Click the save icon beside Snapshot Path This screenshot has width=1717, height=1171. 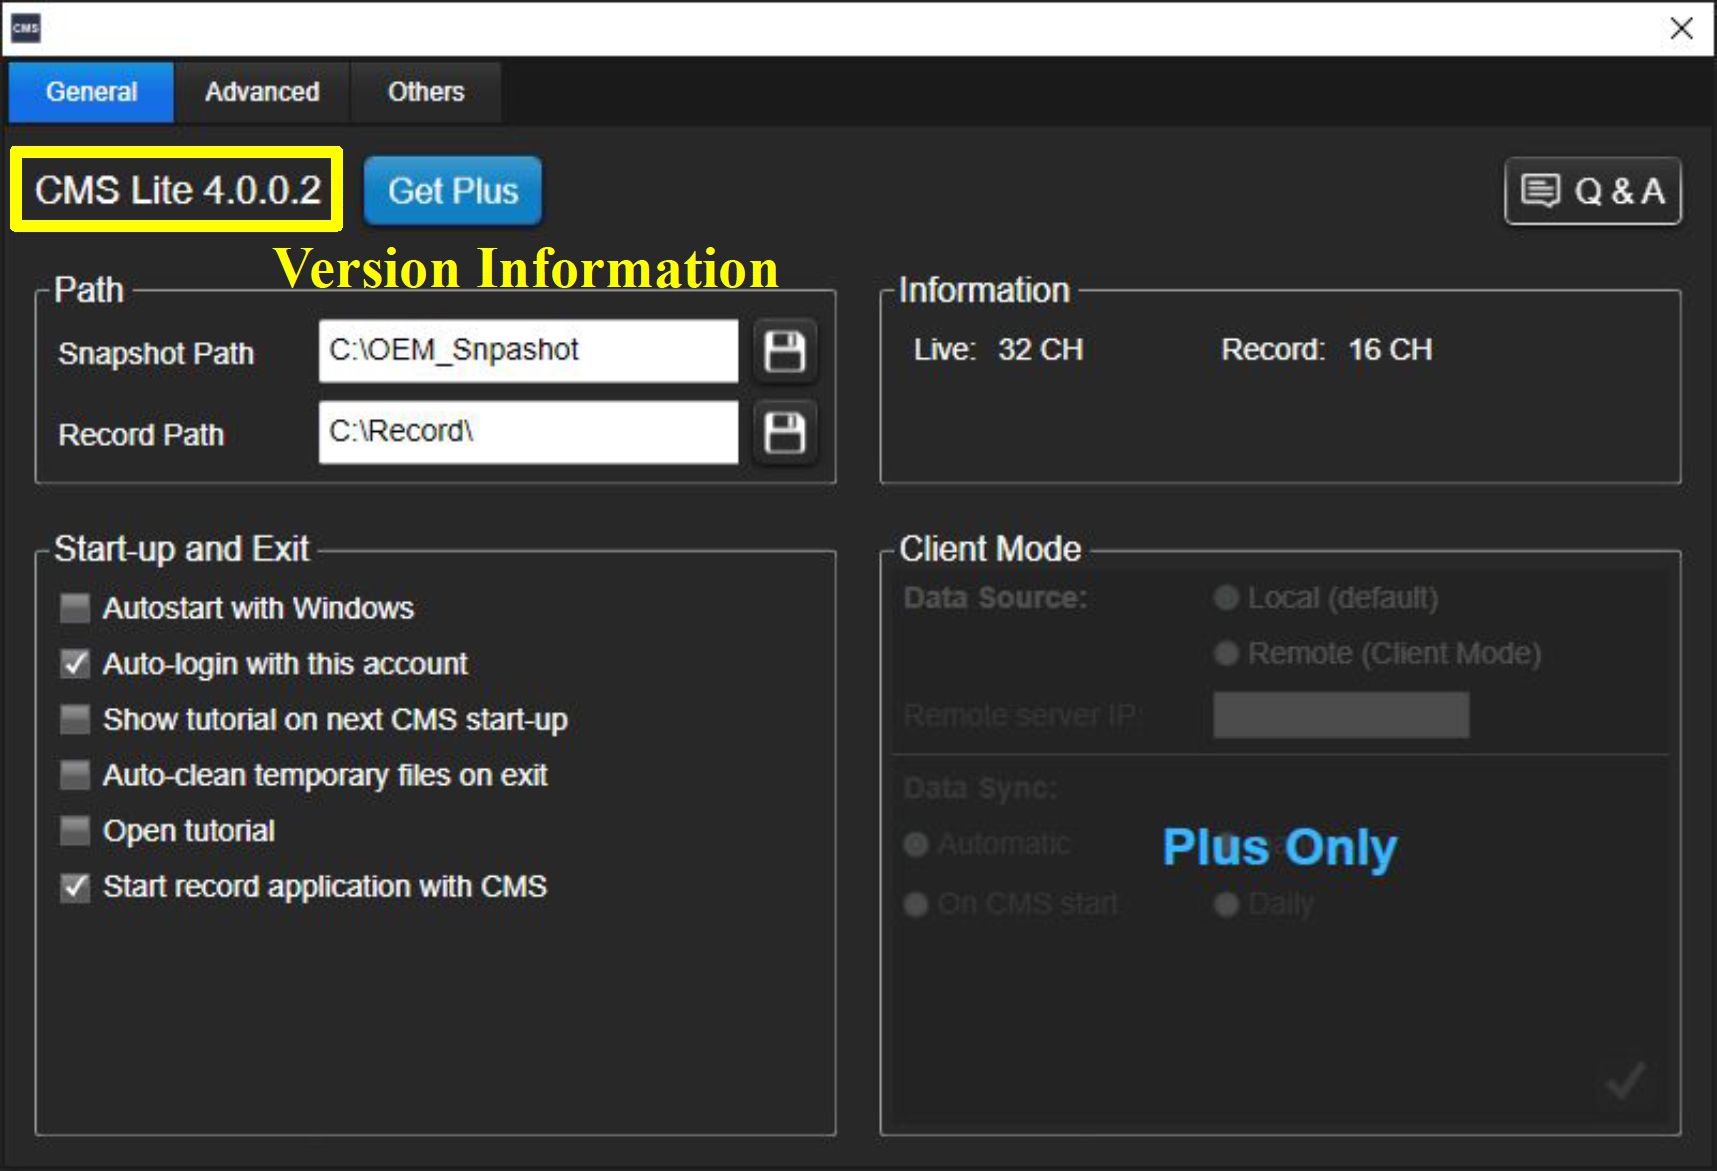pos(784,352)
